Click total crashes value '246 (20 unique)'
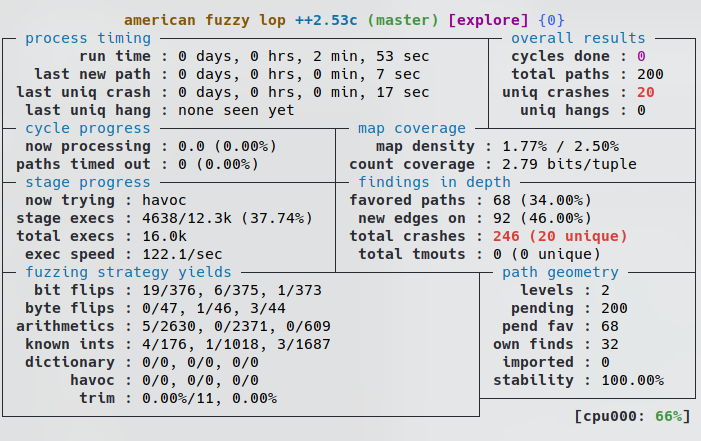Screen dimensions: 701x441 pos(560,236)
